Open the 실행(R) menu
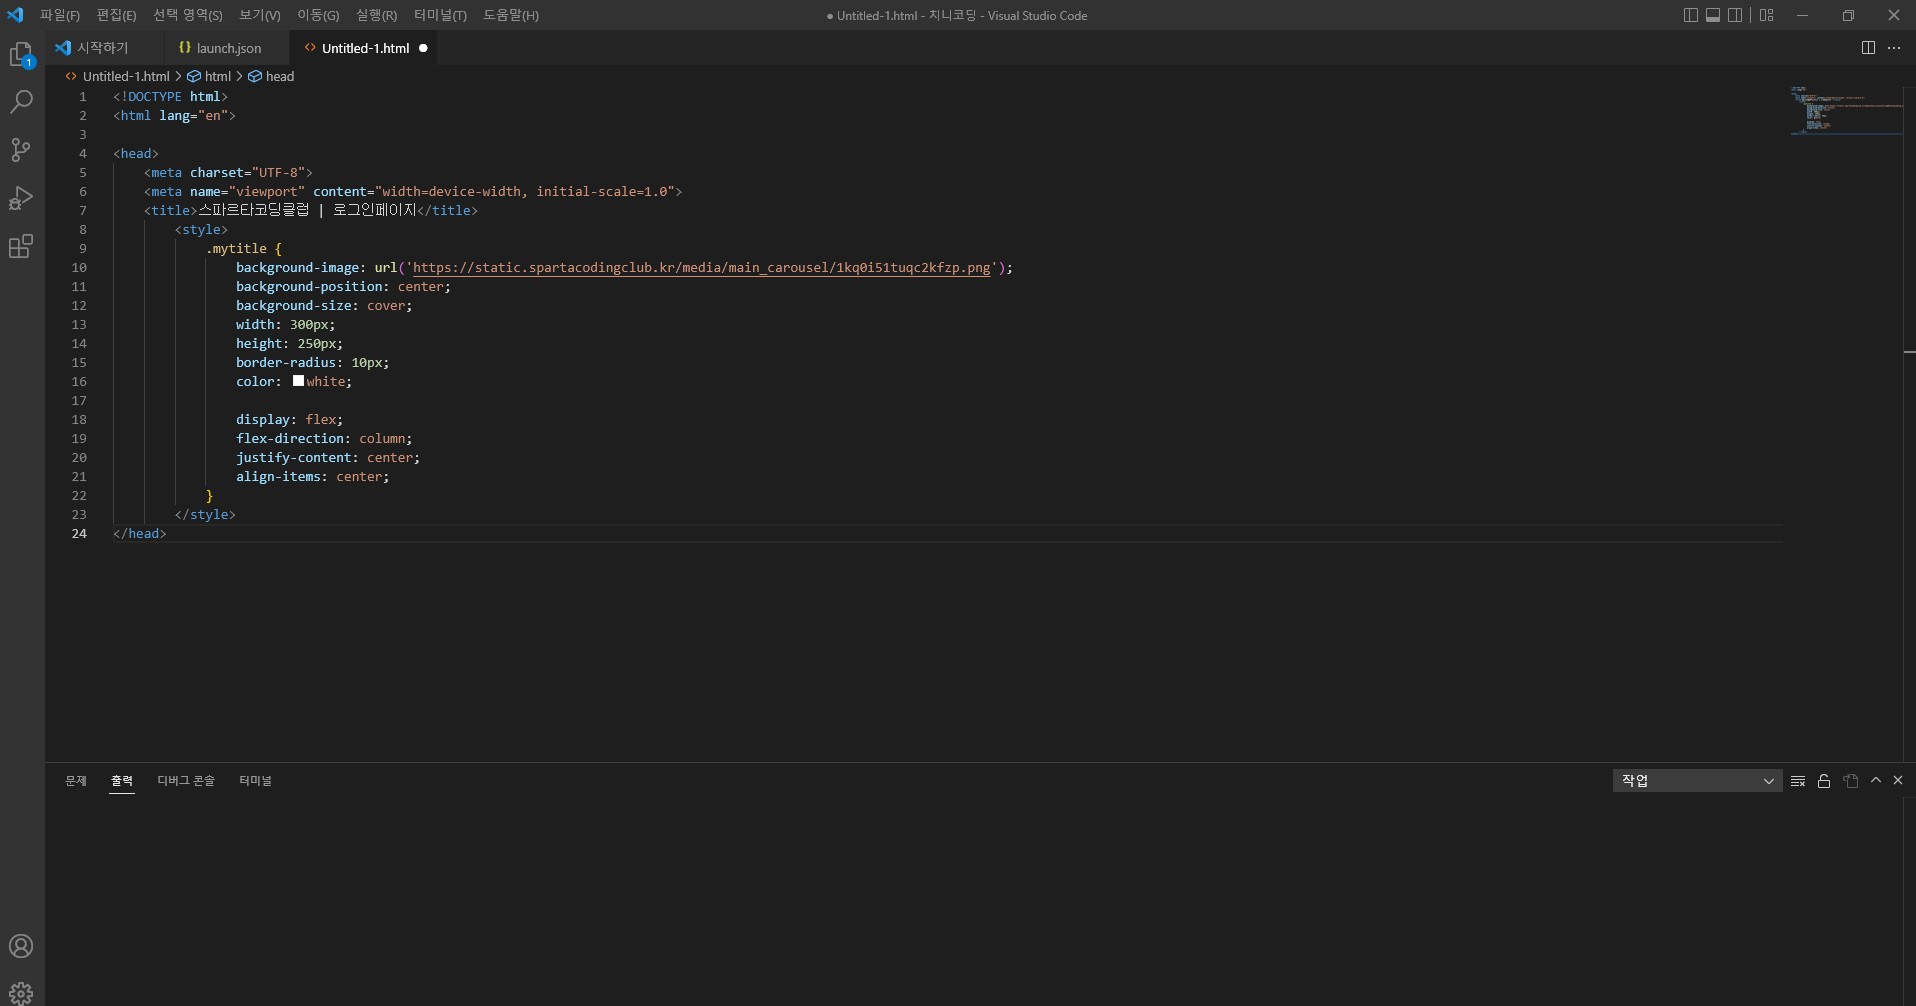Screen dimensions: 1916x1006 coord(376,15)
